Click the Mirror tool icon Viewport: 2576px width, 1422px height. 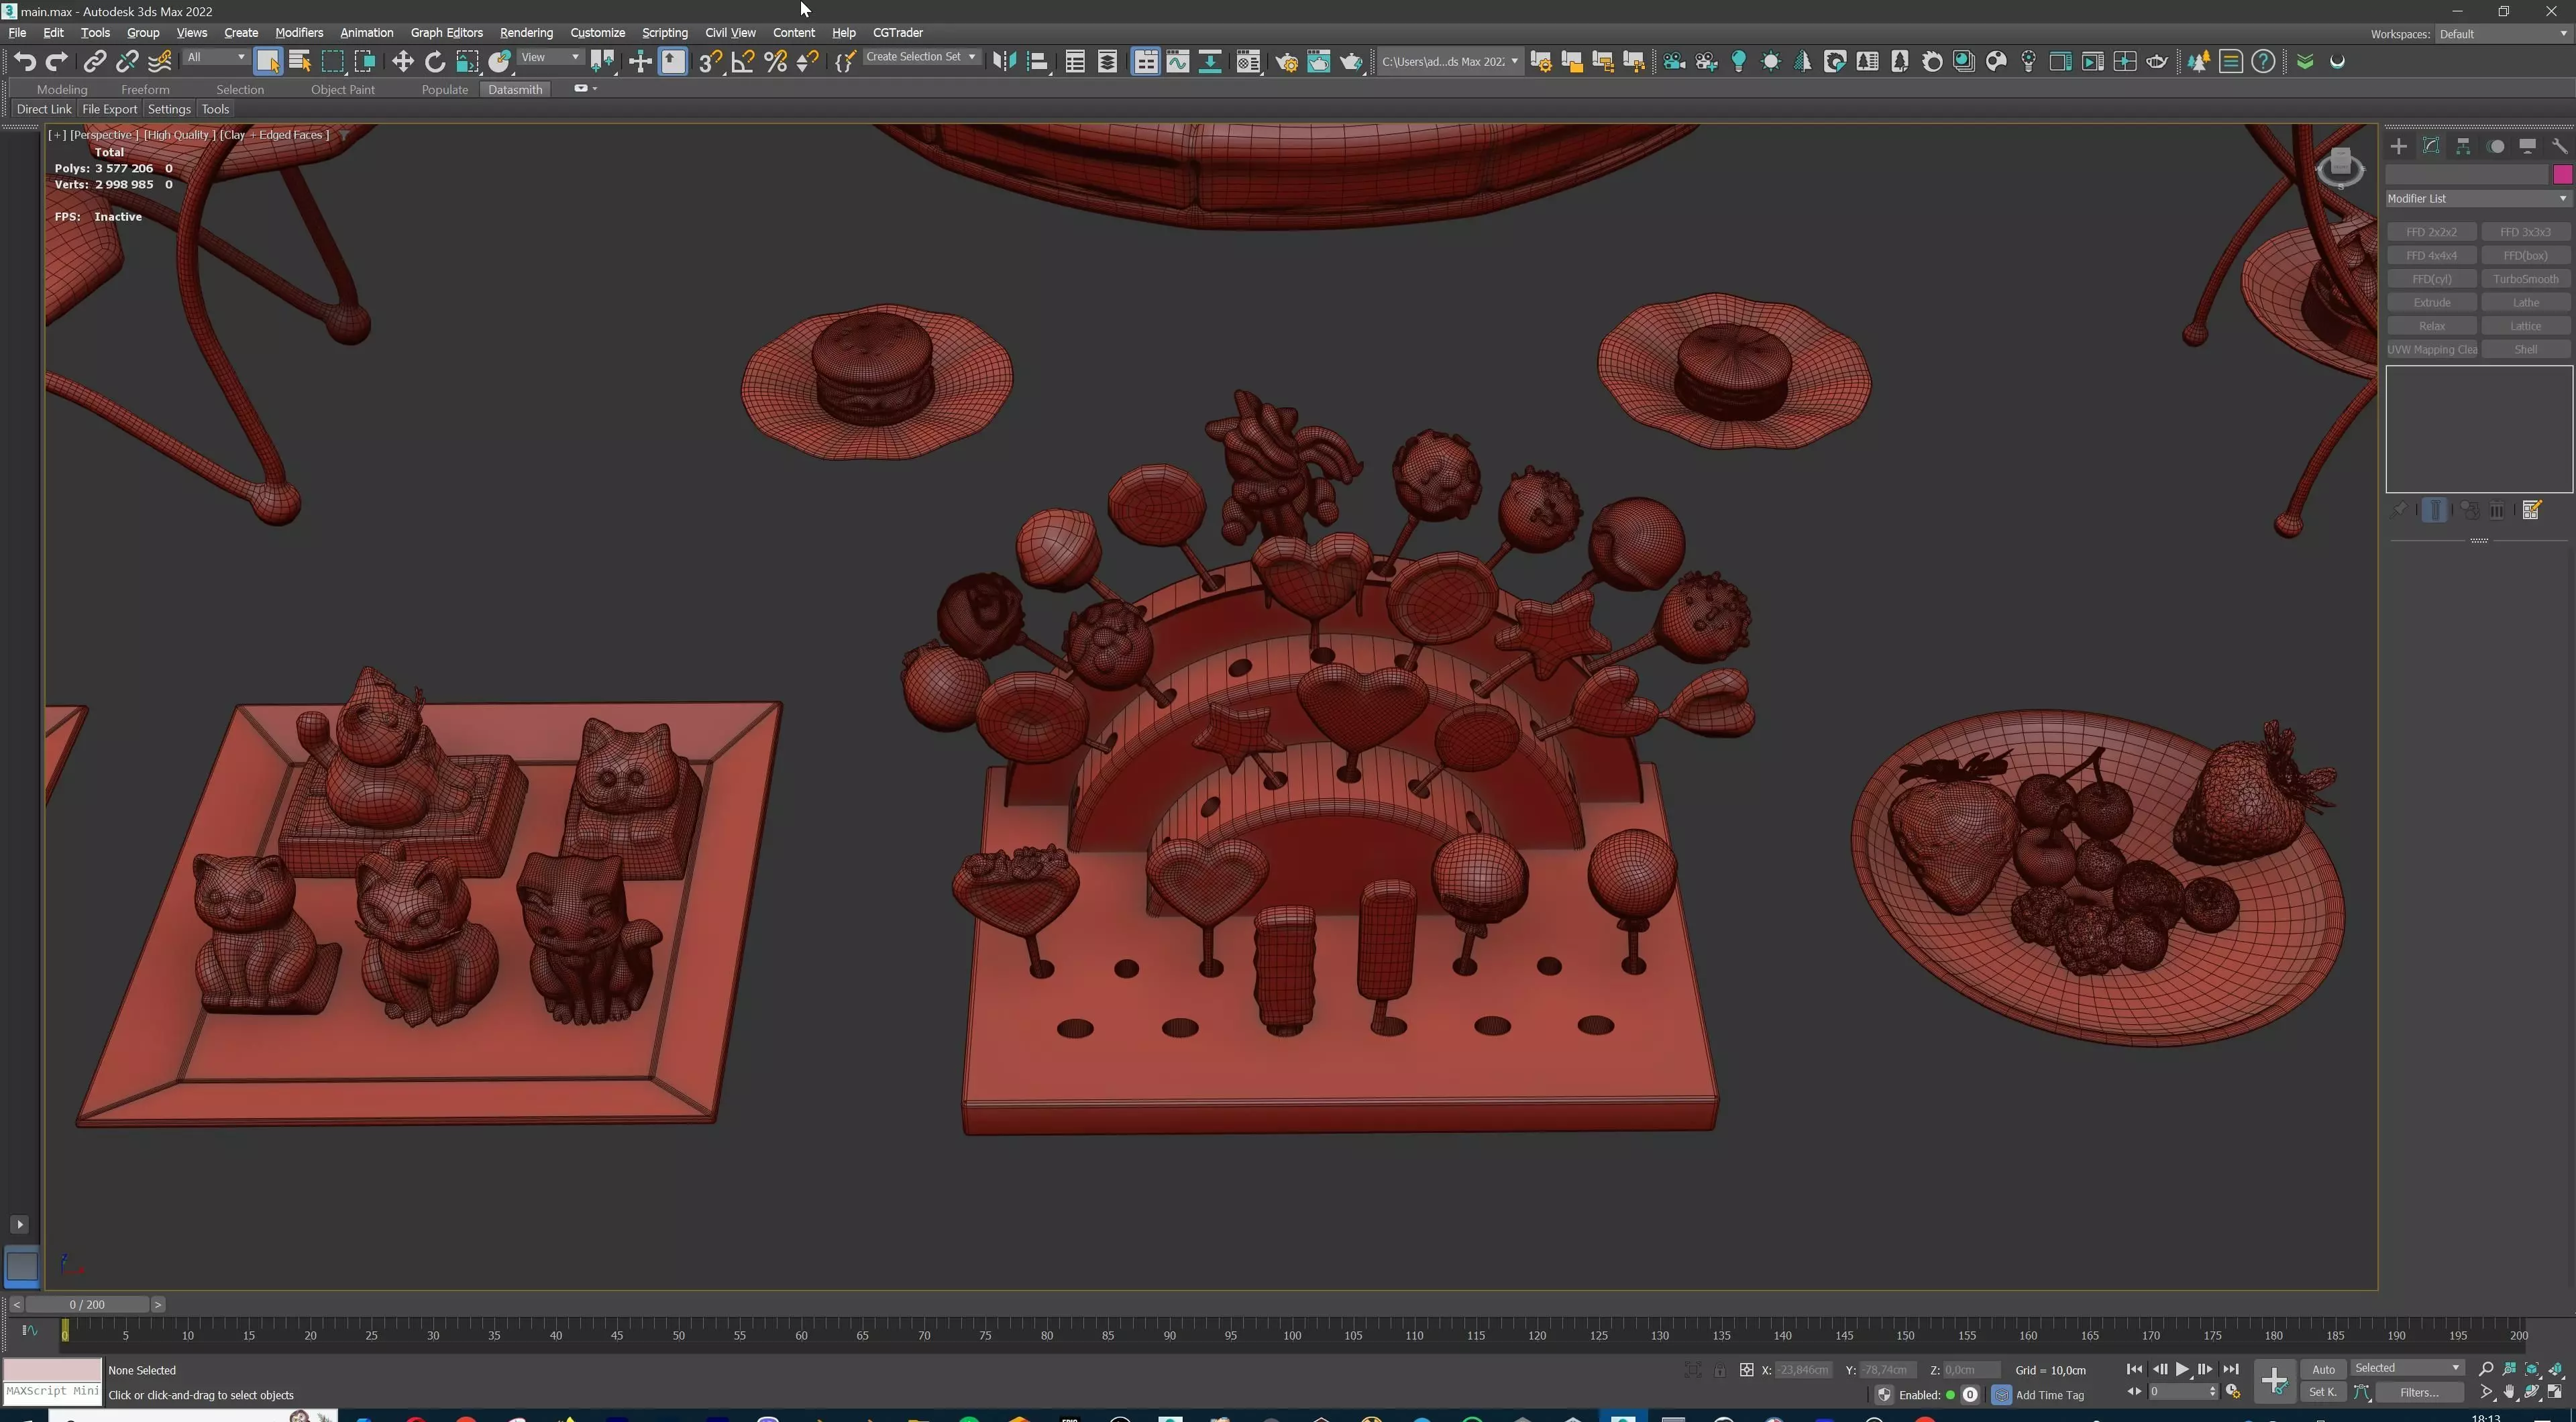click(x=1004, y=62)
